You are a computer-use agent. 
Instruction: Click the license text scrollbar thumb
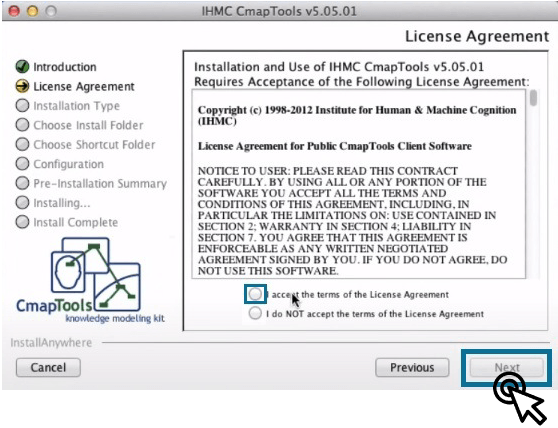(533, 98)
